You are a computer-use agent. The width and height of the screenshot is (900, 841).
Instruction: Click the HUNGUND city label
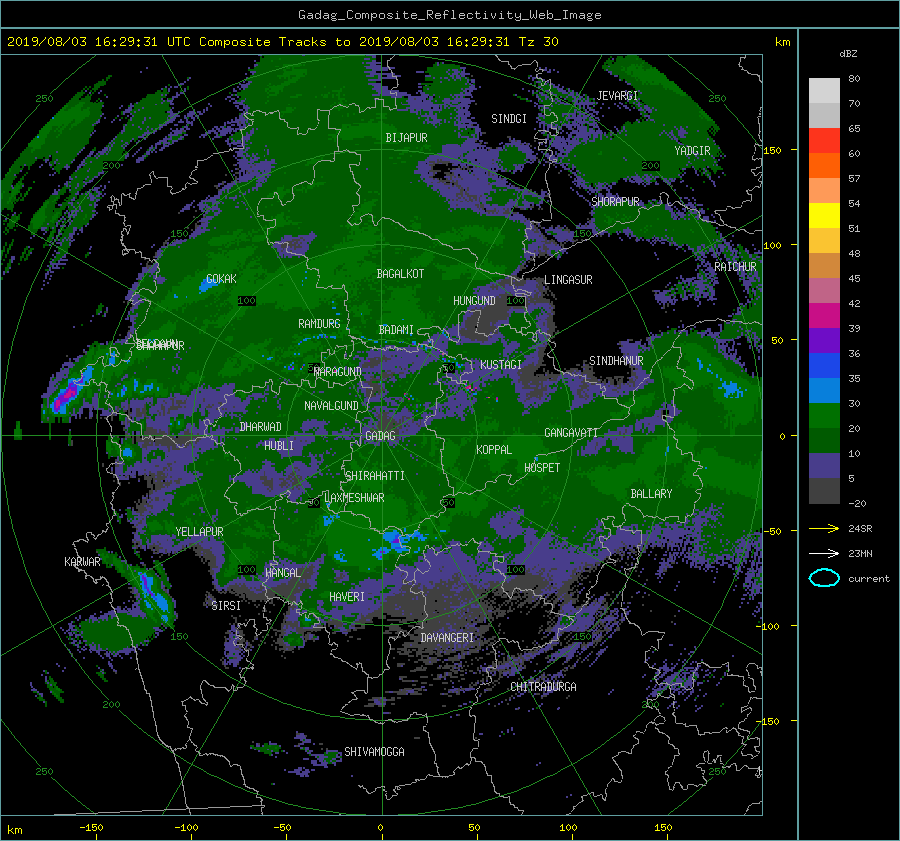coord(474,301)
